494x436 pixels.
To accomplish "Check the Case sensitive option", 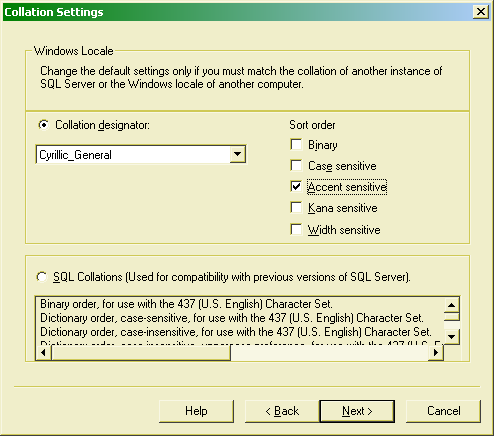I will [296, 166].
